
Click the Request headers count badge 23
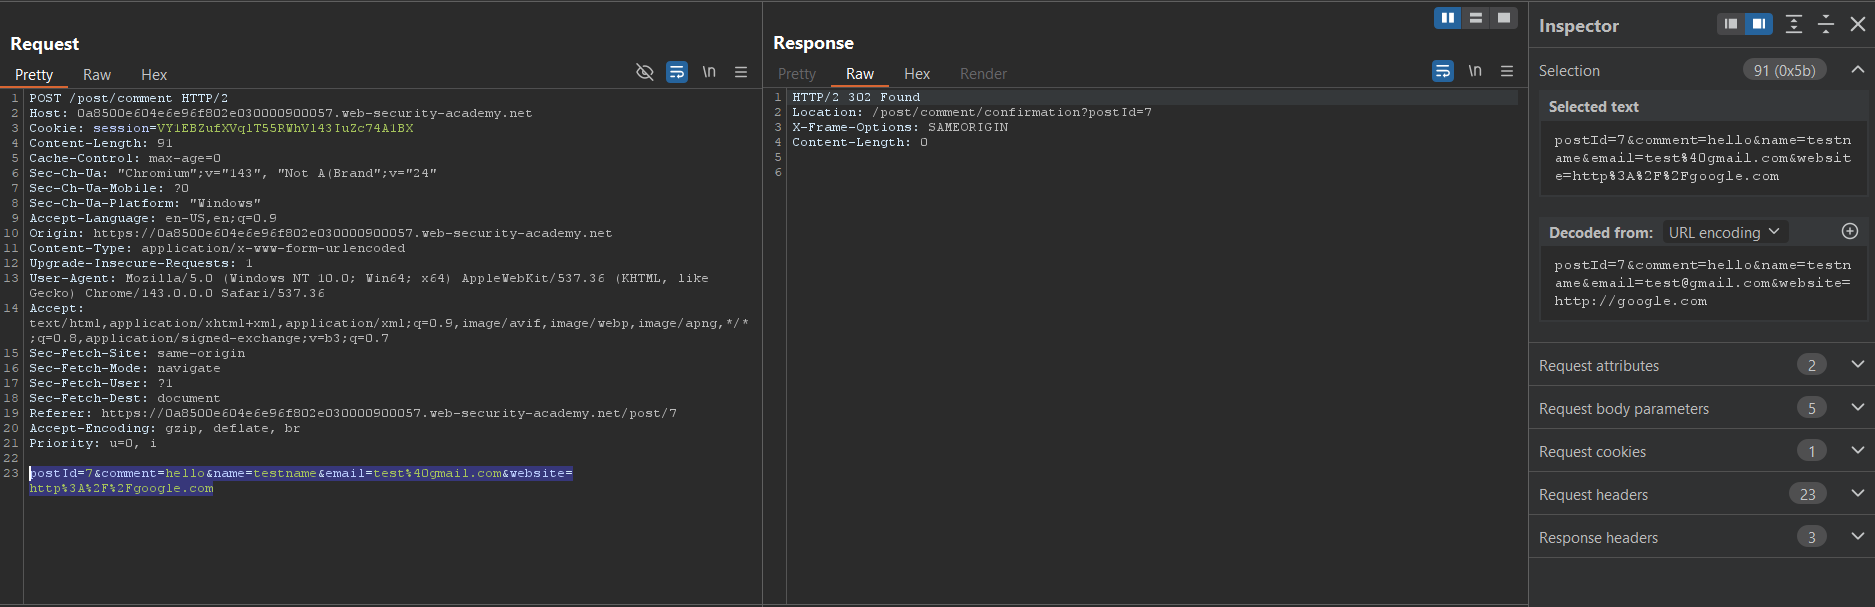click(1808, 494)
